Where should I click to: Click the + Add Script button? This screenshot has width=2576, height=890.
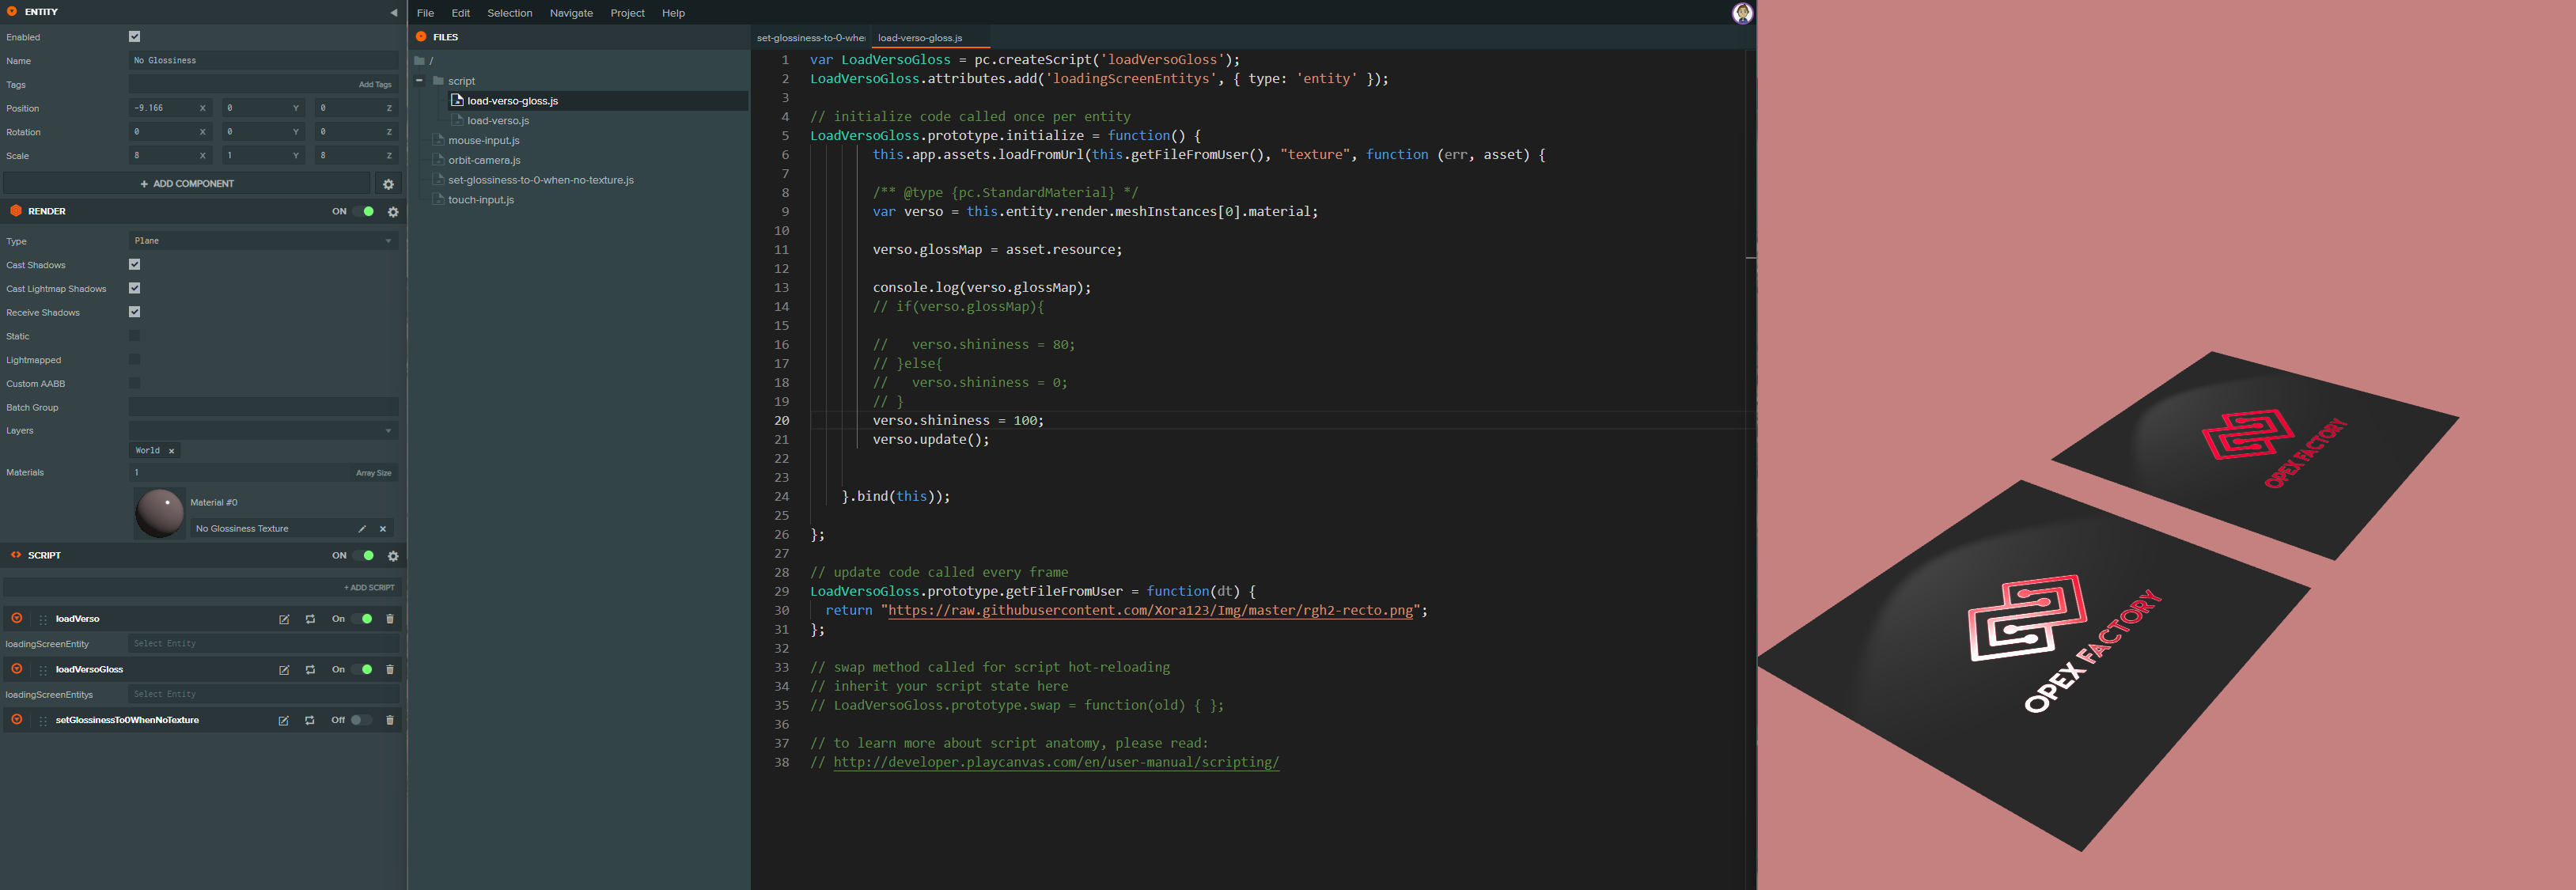click(369, 588)
